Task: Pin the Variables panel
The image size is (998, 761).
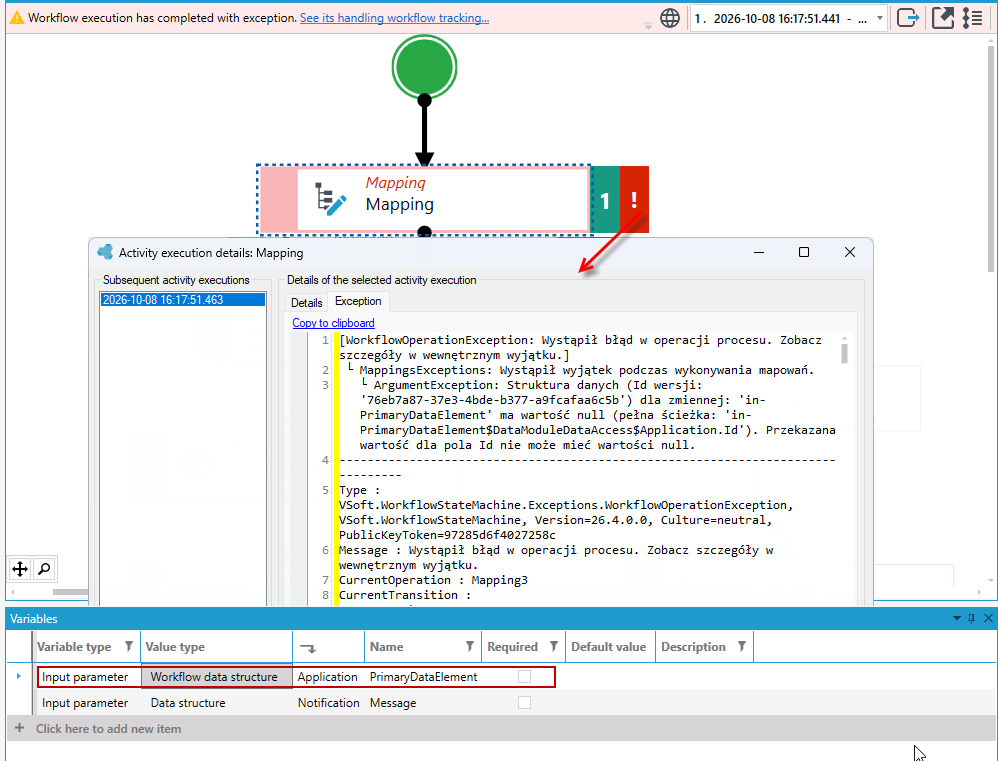Action: [971, 618]
